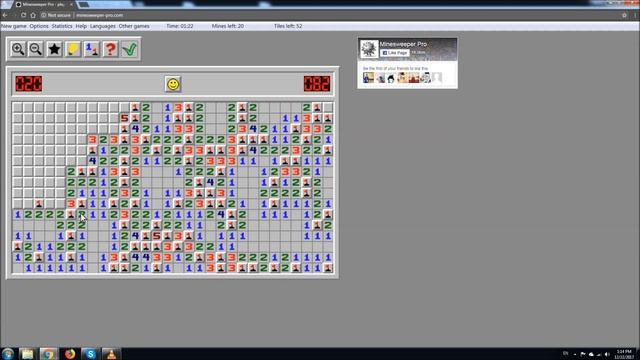
Task: Bookmark page with star icon in address bar
Action: click(624, 15)
